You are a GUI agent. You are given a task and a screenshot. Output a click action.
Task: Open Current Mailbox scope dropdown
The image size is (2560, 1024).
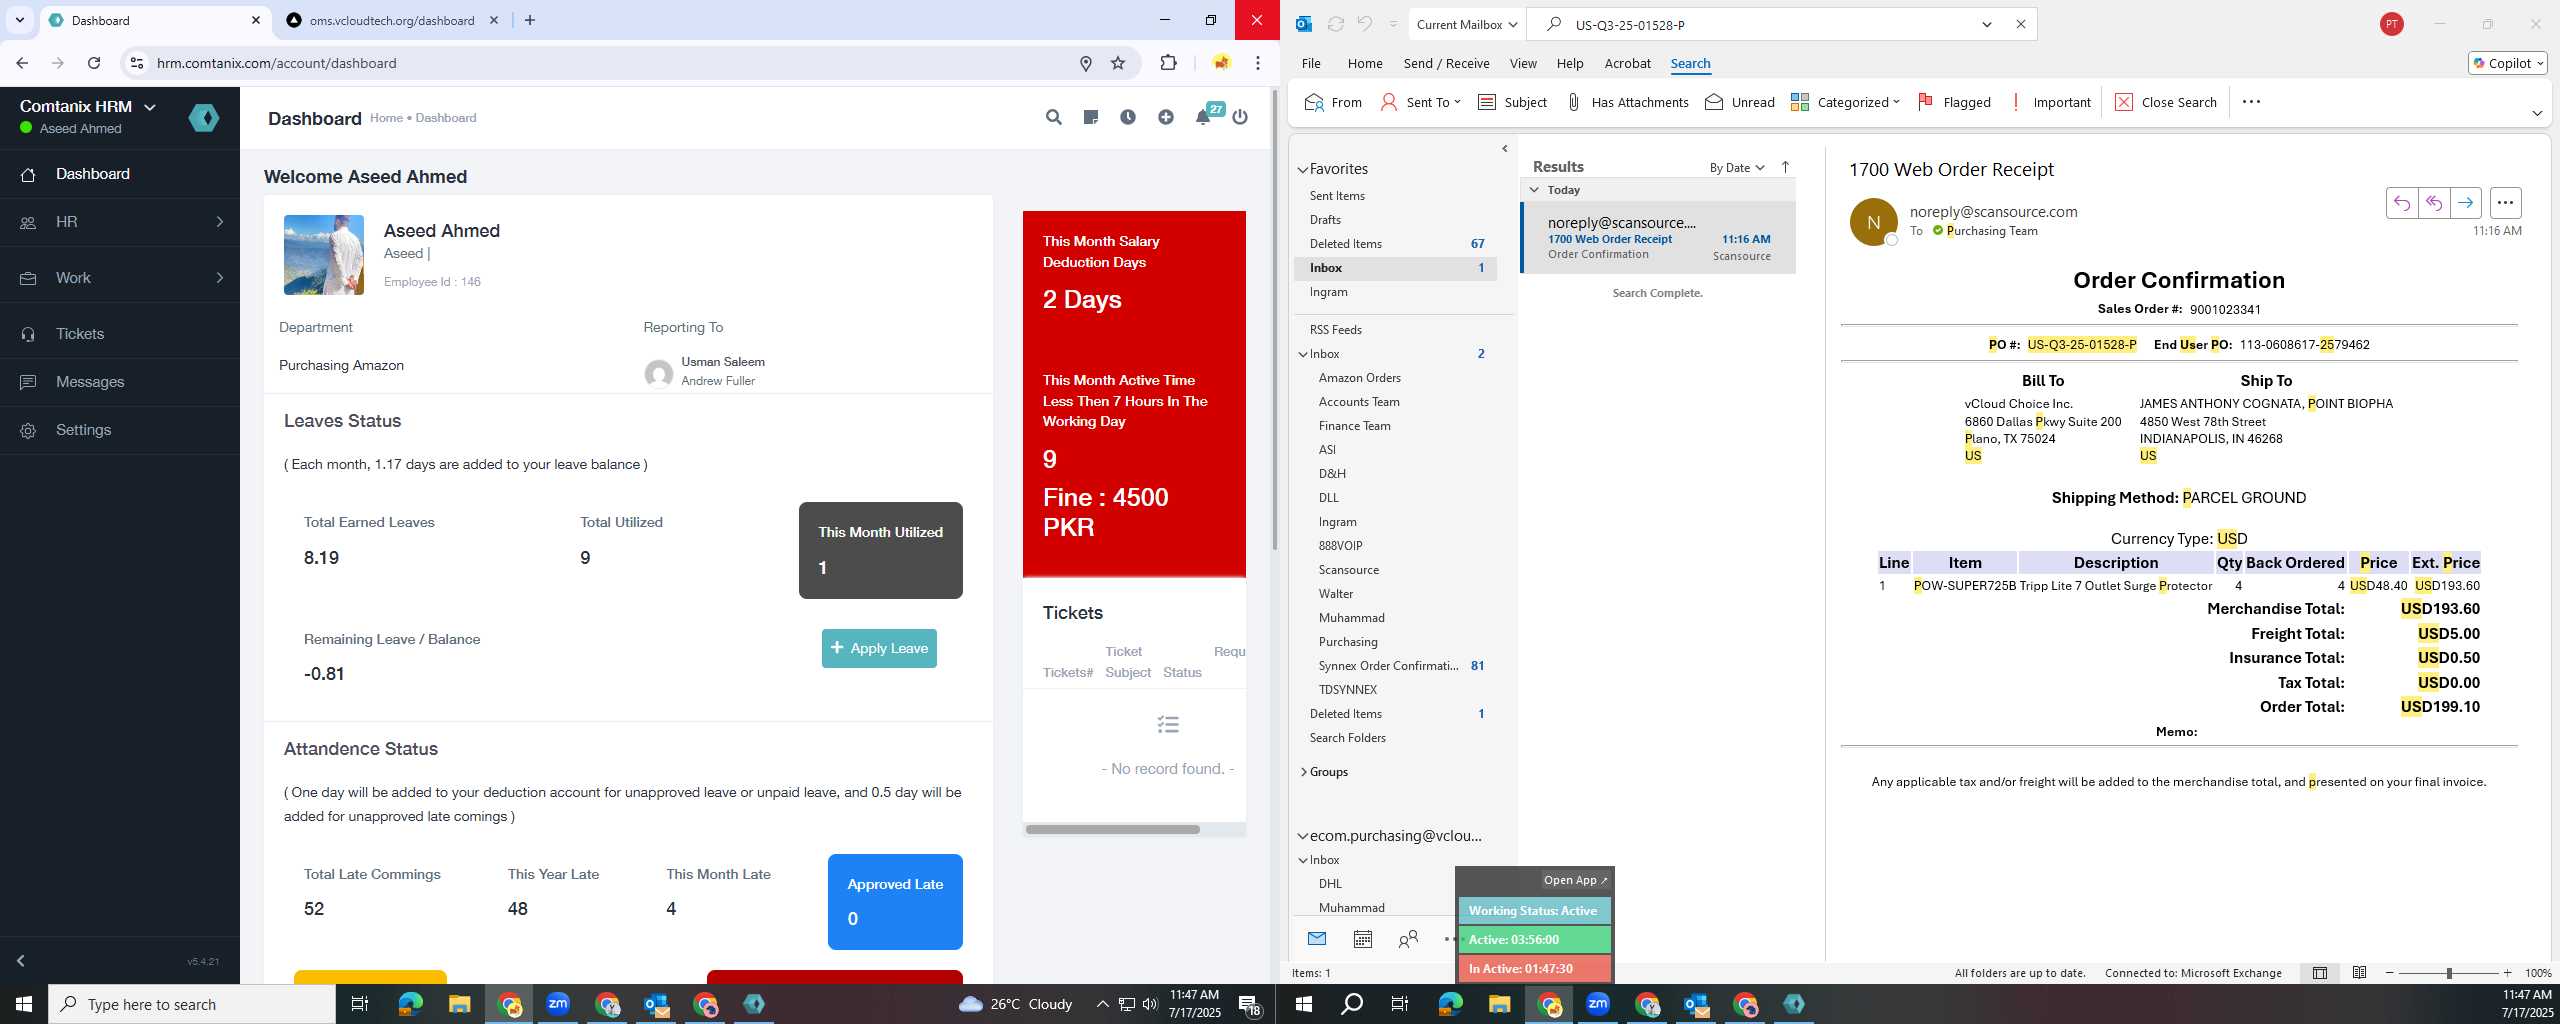tap(1466, 24)
